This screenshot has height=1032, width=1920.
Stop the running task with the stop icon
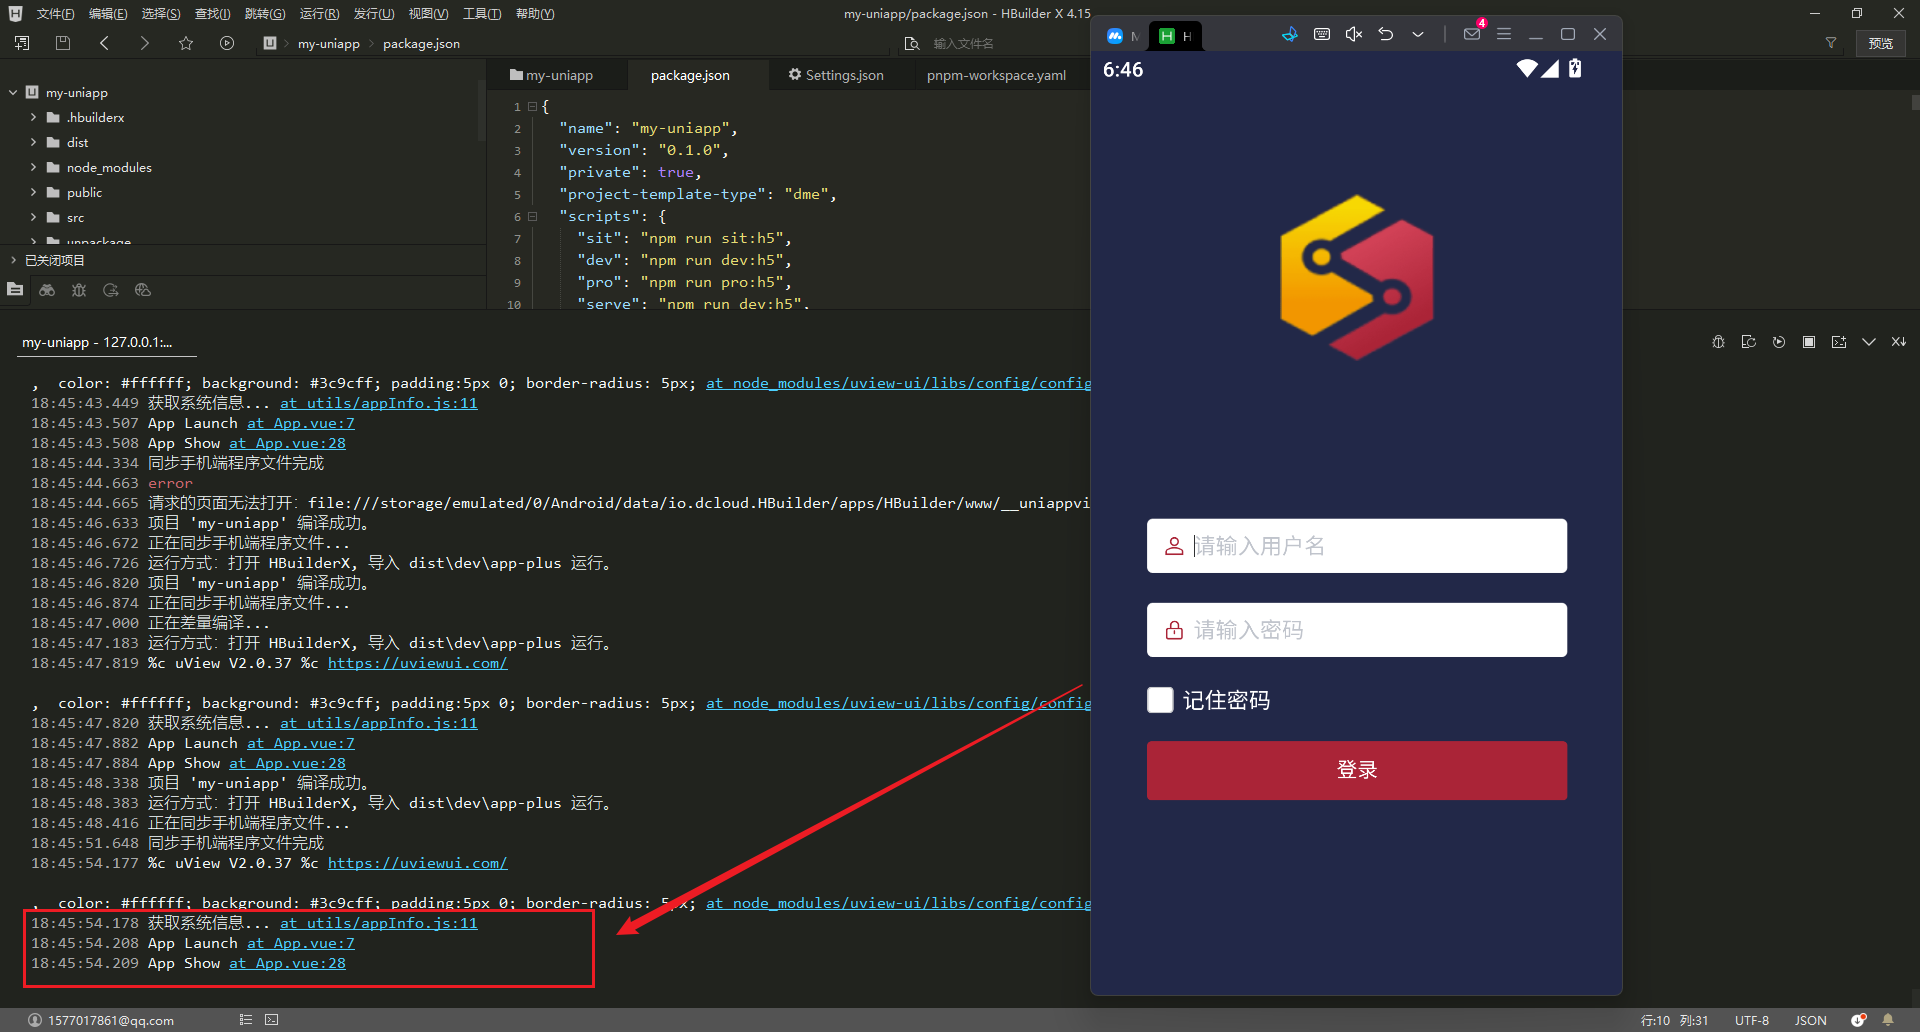(1809, 342)
